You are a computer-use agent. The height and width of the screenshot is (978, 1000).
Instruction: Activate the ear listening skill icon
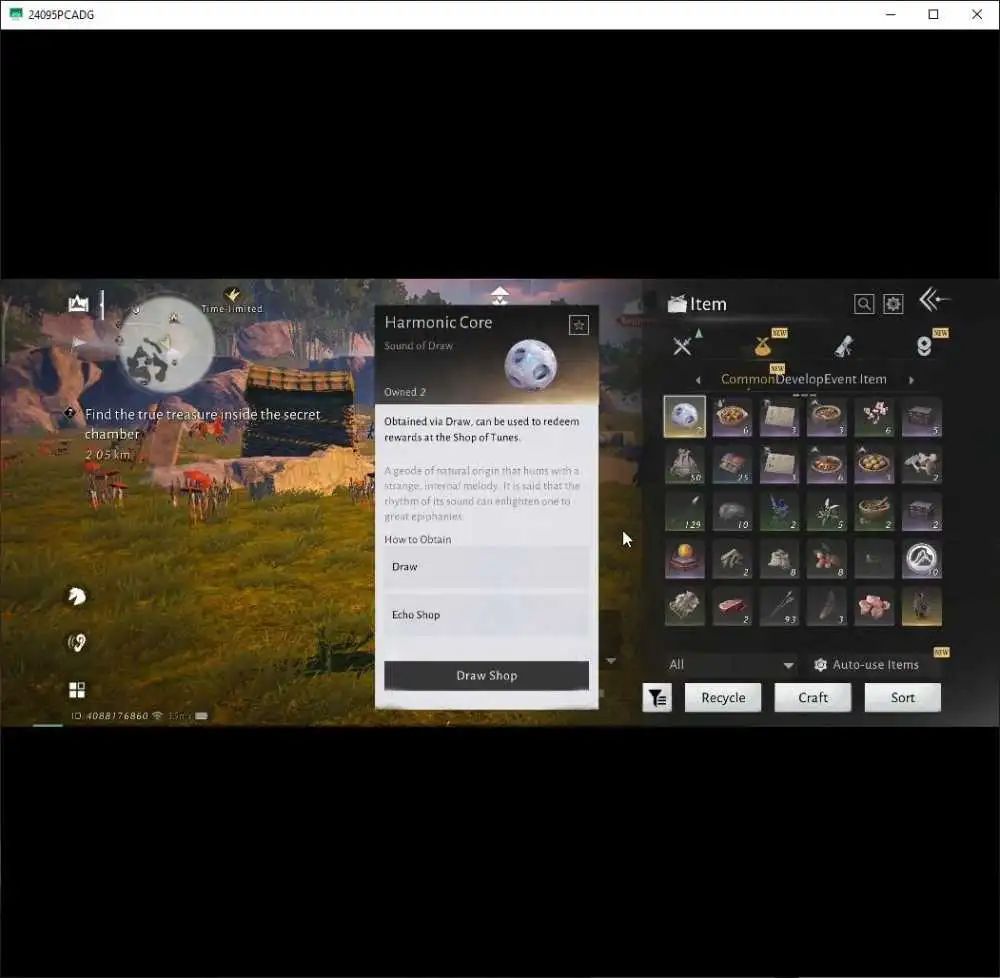[77, 643]
